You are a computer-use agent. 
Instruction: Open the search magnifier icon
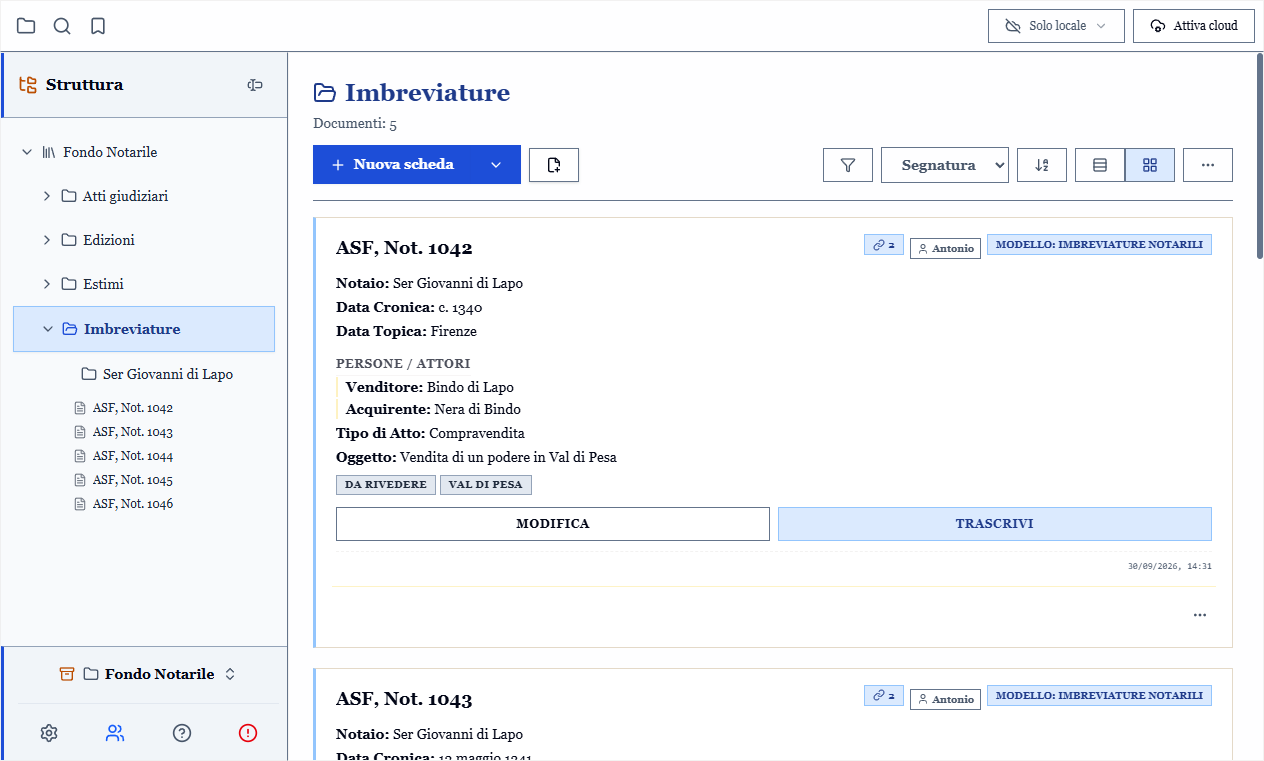point(62,26)
